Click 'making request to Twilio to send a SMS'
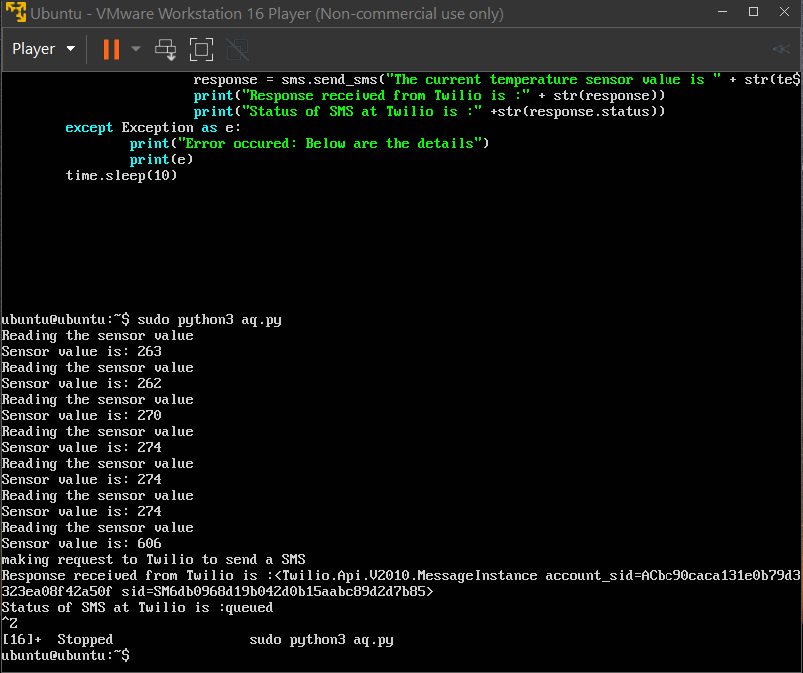This screenshot has height=673, width=803. click(x=154, y=559)
